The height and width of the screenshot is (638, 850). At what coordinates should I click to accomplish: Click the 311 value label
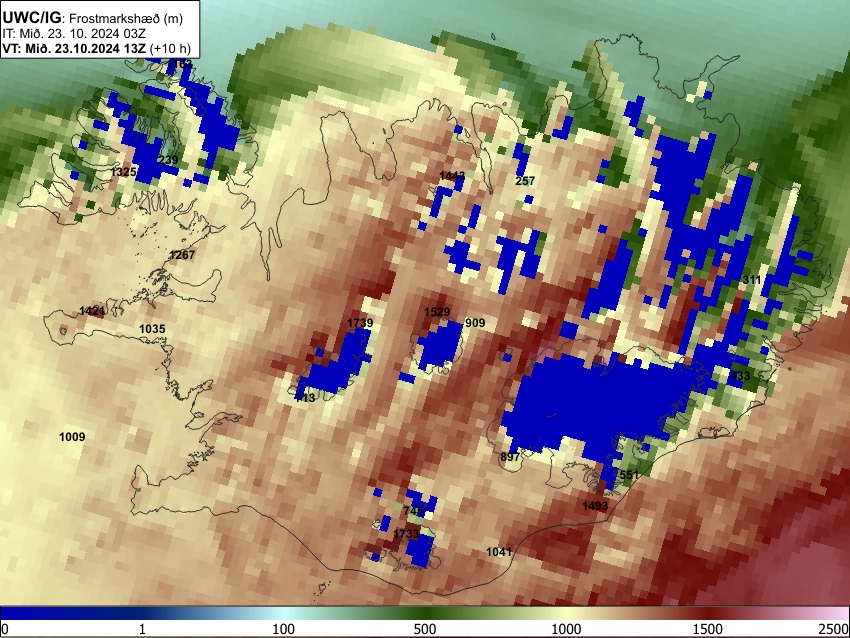751,280
